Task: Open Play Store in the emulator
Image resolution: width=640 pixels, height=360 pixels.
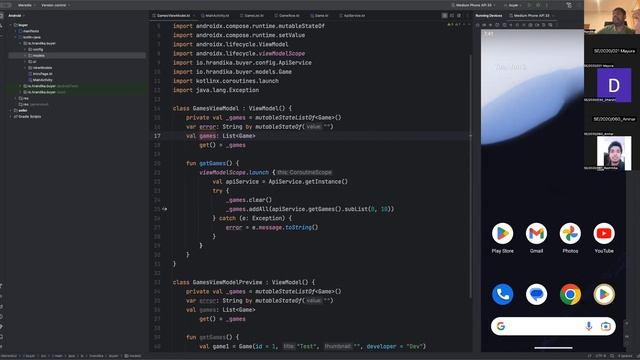Action: tap(502, 233)
